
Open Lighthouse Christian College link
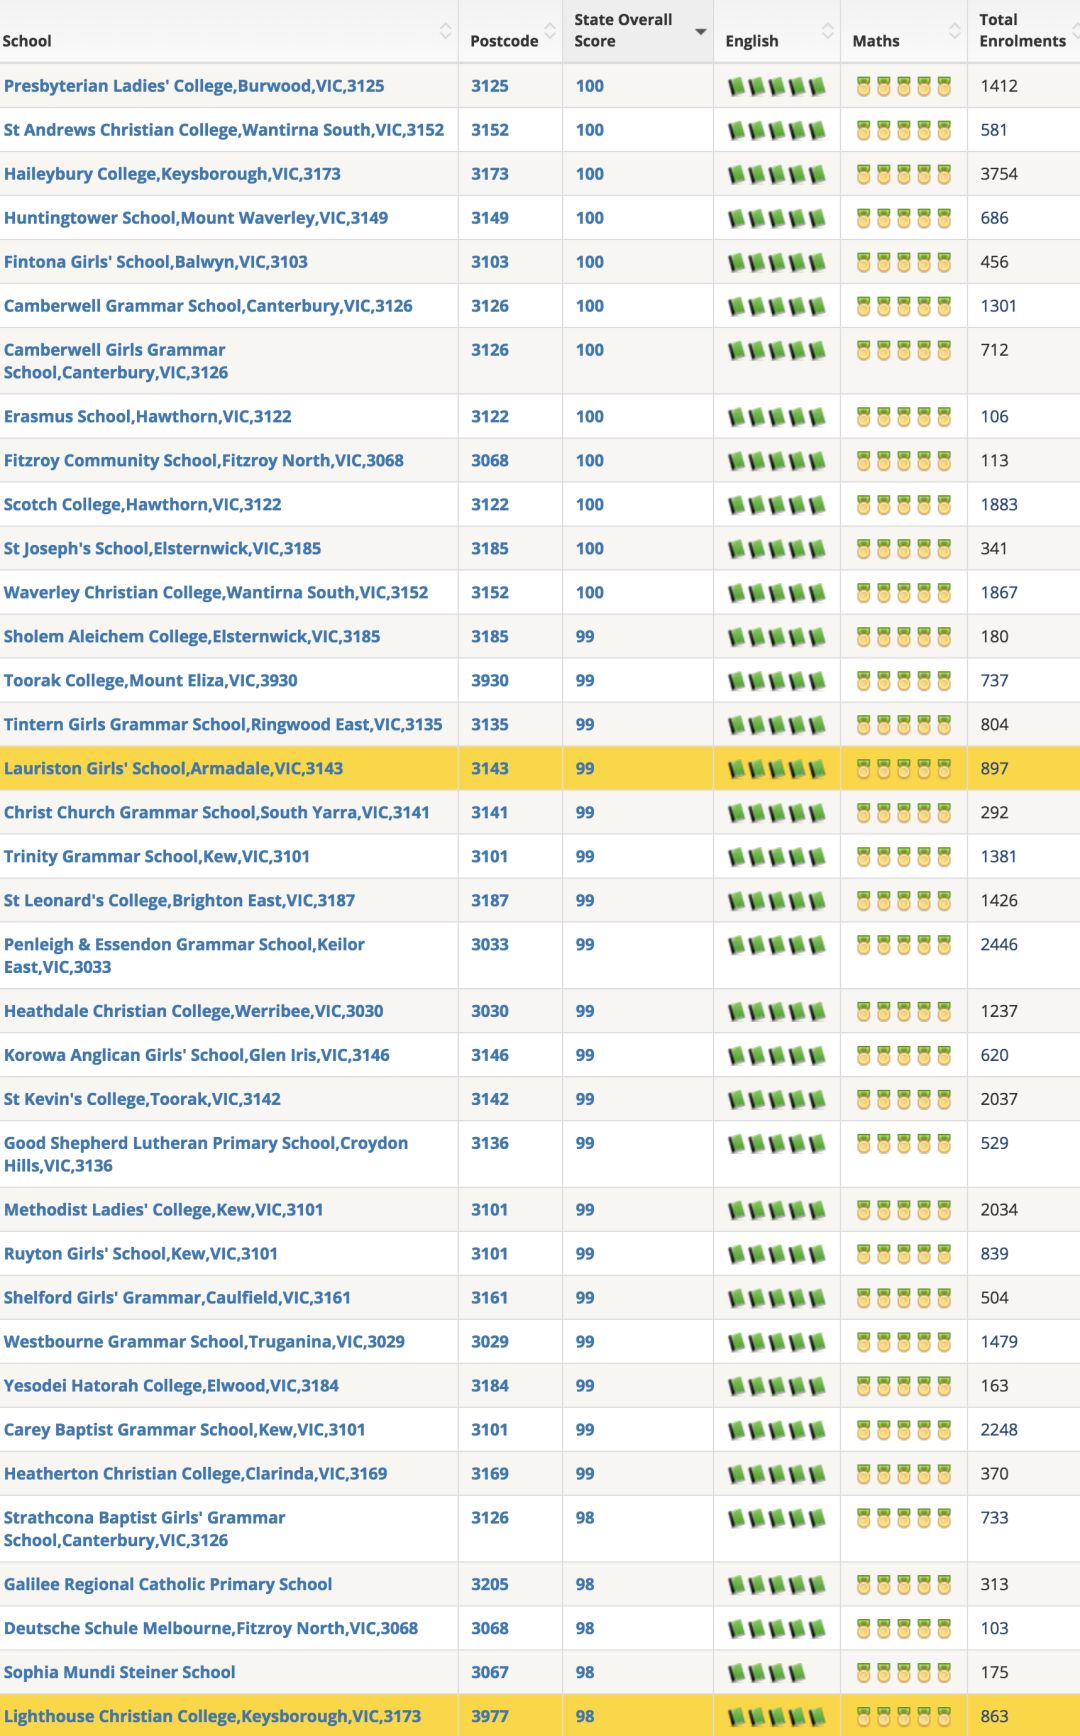pyautogui.click(x=212, y=1716)
